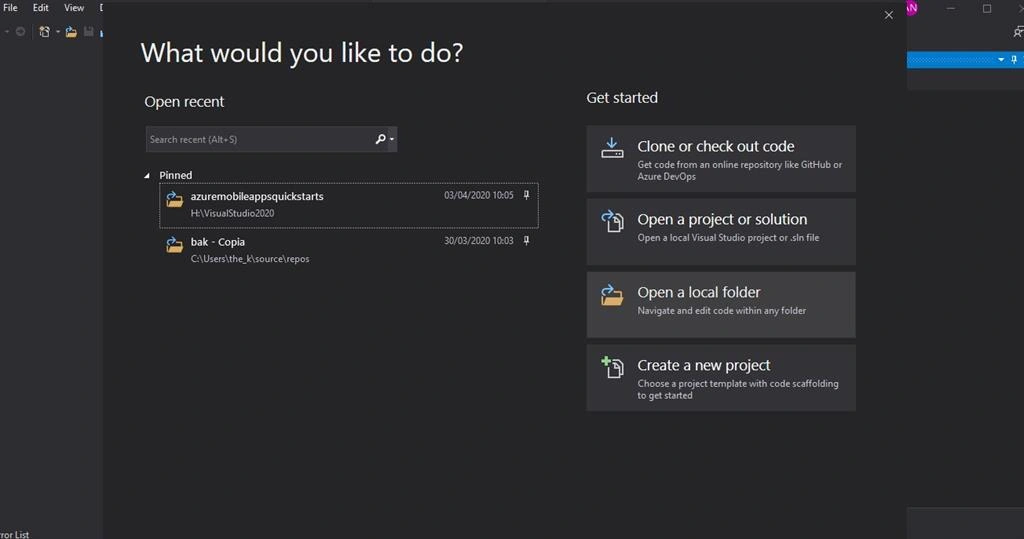1024x539 pixels.
Task: Unpin azuremobileappsquickstarts from recent list
Action: (526, 195)
